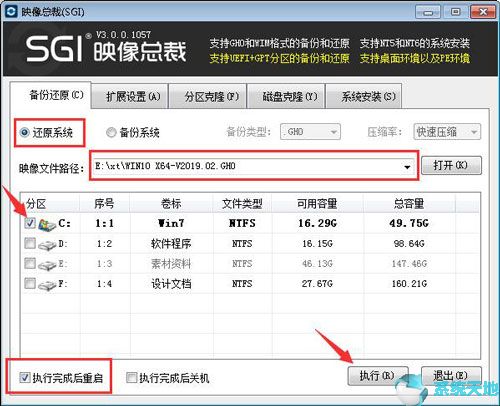Check the D: partition checkbox
The width and height of the screenshot is (500, 406).
point(30,243)
